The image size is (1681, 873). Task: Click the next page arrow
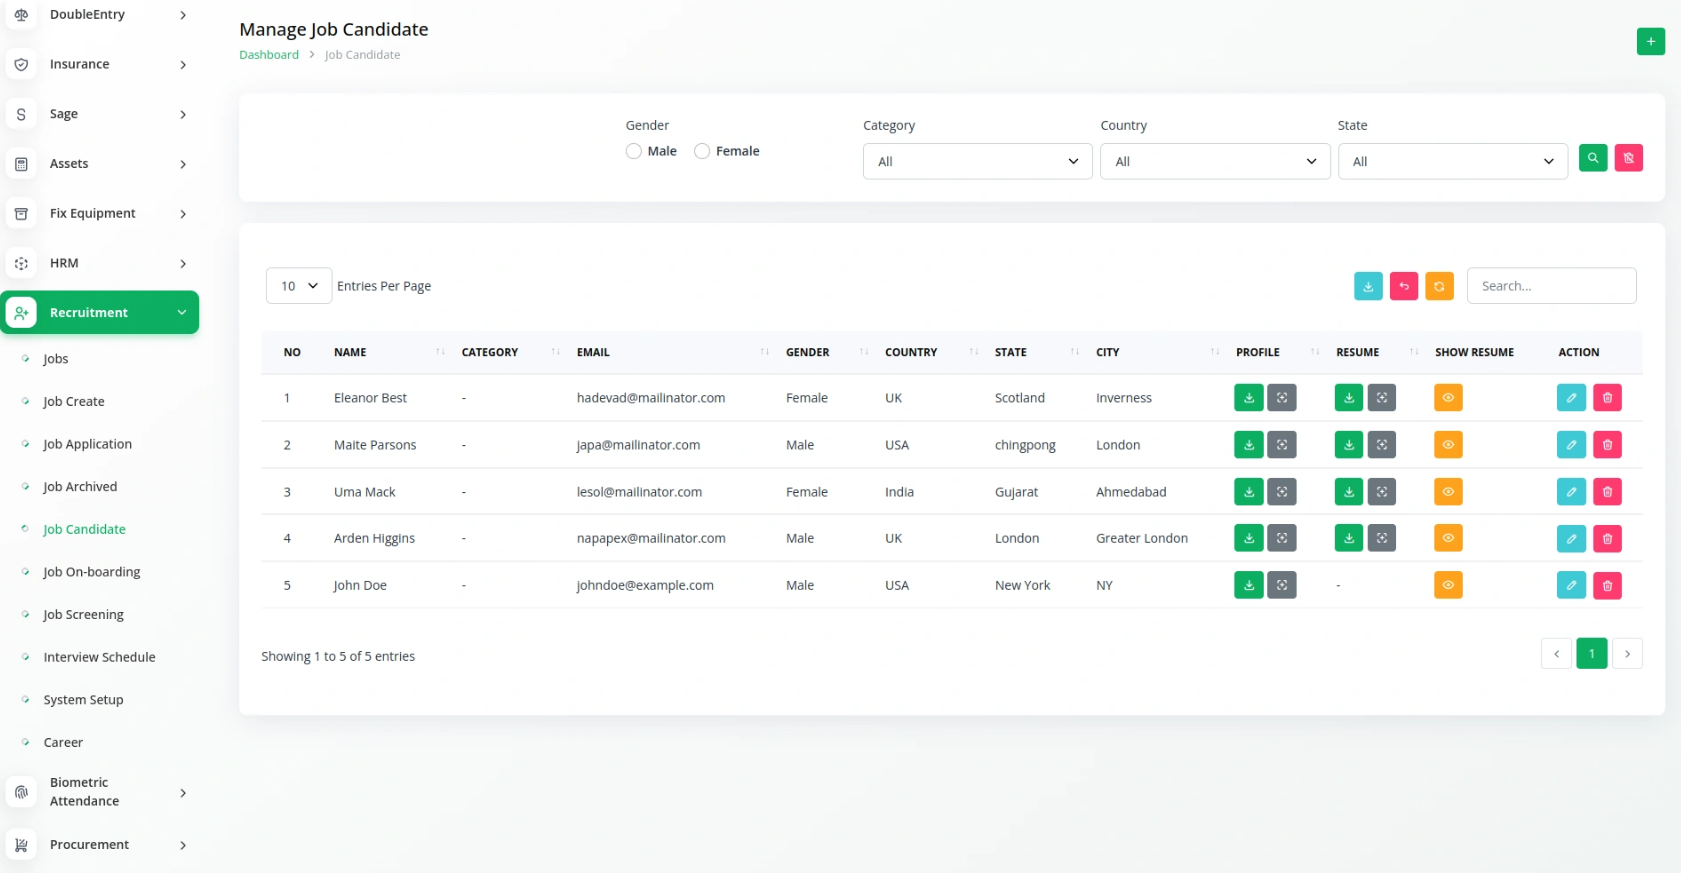click(x=1627, y=654)
